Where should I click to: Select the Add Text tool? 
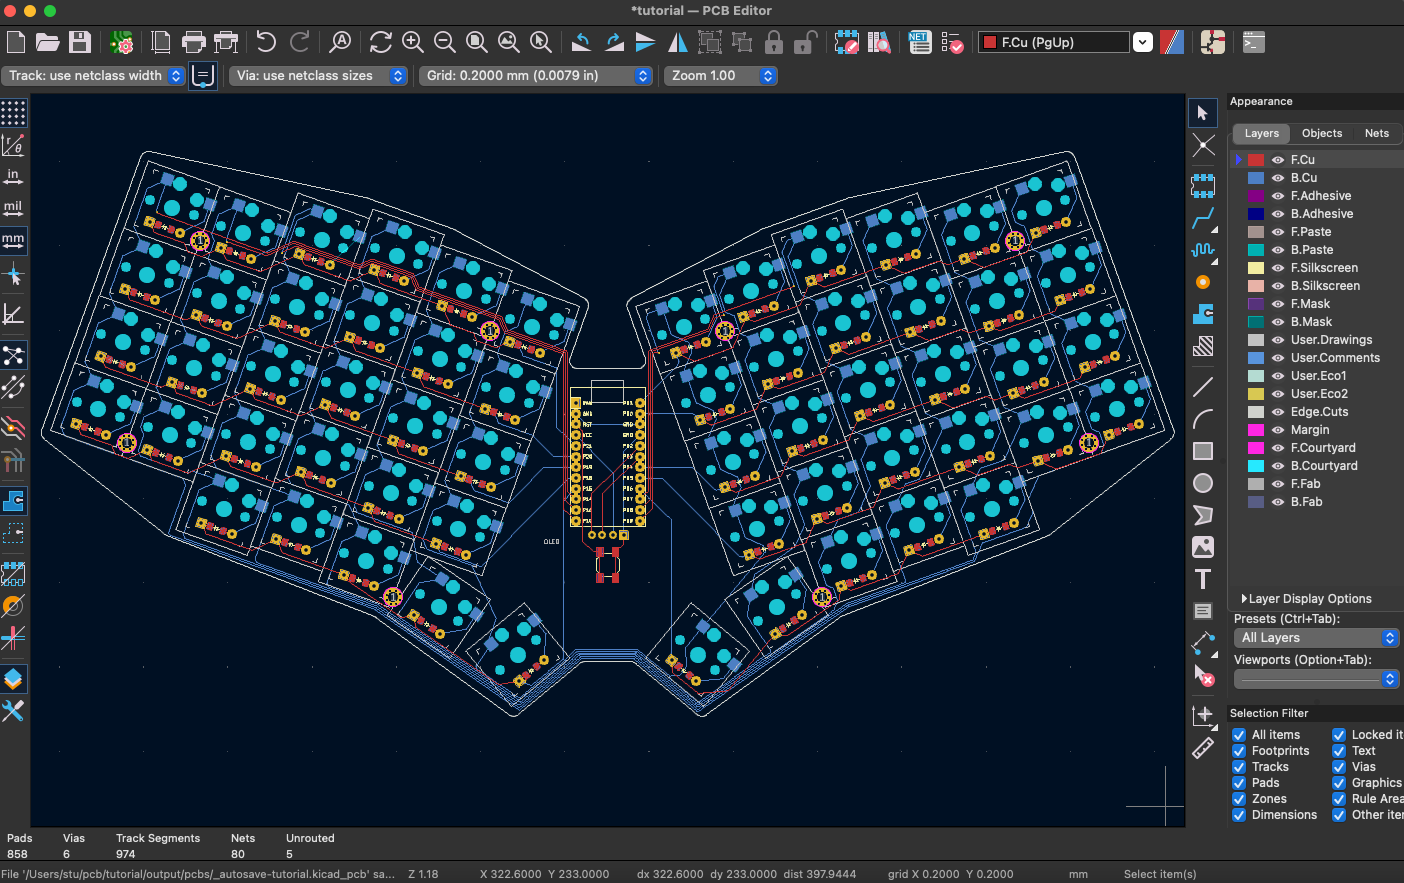(x=1203, y=579)
